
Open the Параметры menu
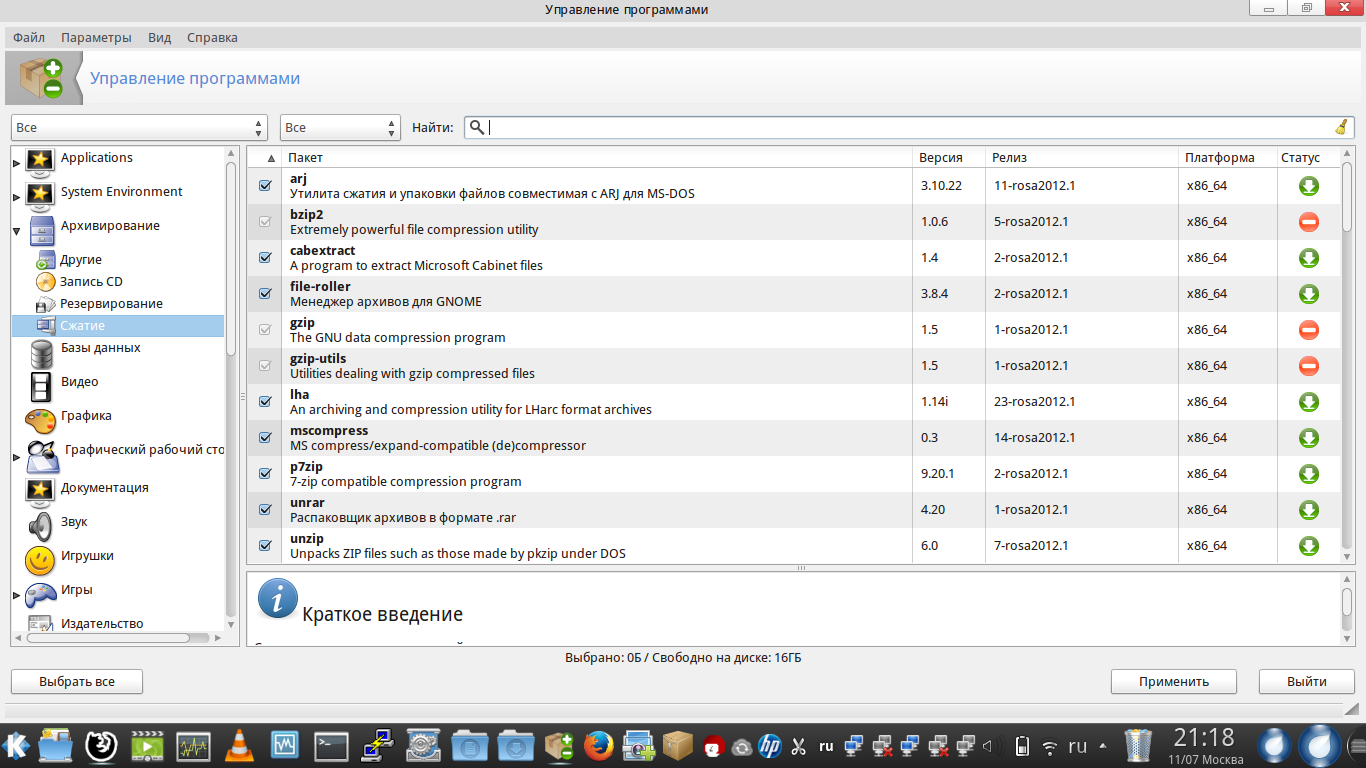96,38
